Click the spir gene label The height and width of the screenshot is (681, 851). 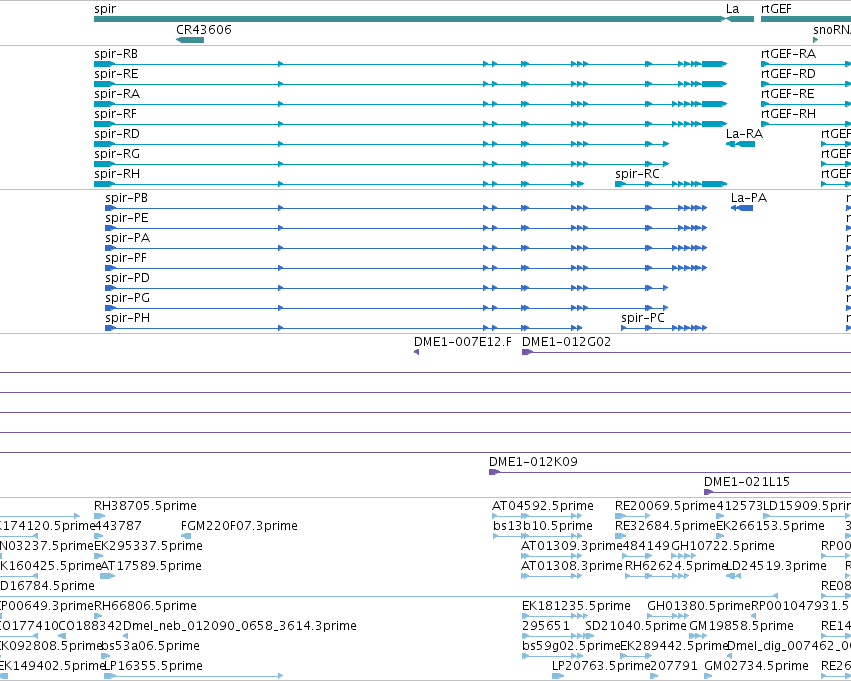pyautogui.click(x=105, y=9)
